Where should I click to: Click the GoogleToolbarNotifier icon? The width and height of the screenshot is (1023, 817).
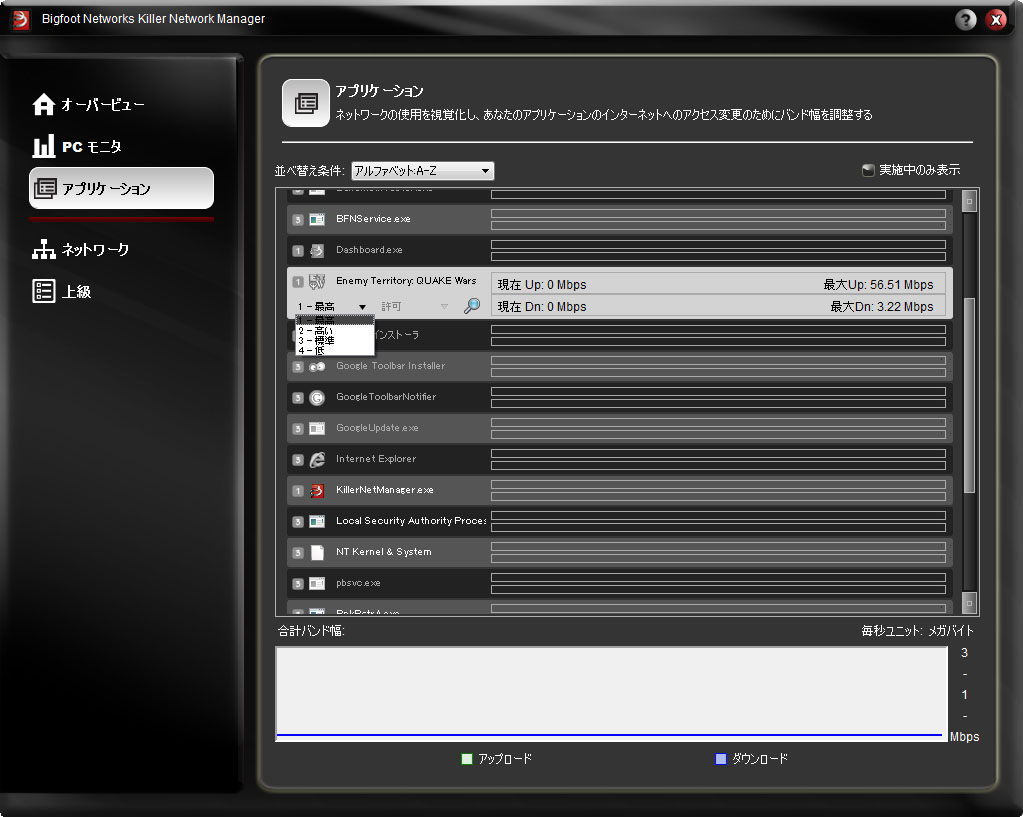pos(317,397)
